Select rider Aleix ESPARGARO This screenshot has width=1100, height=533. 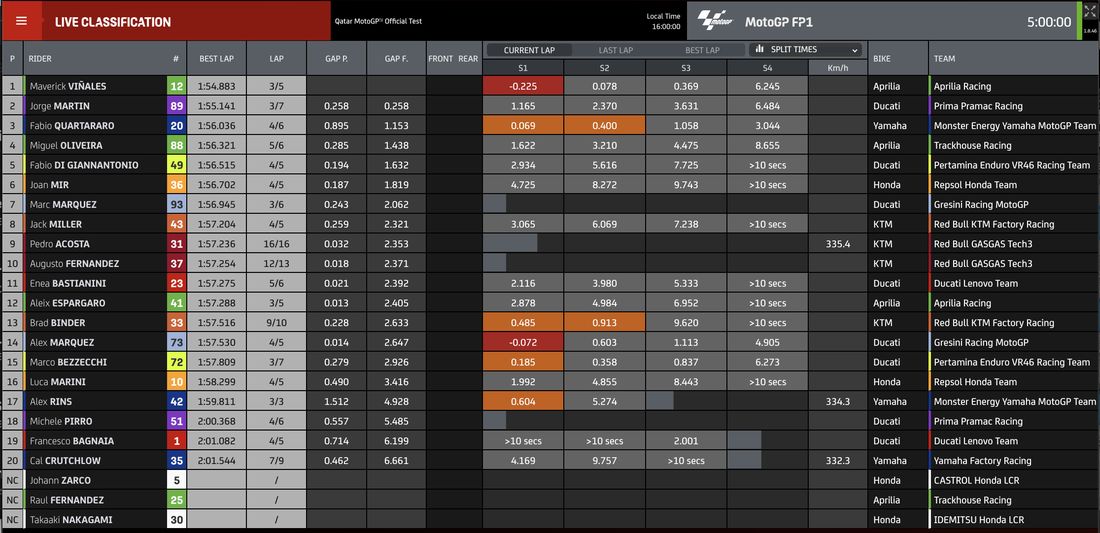(x=65, y=303)
